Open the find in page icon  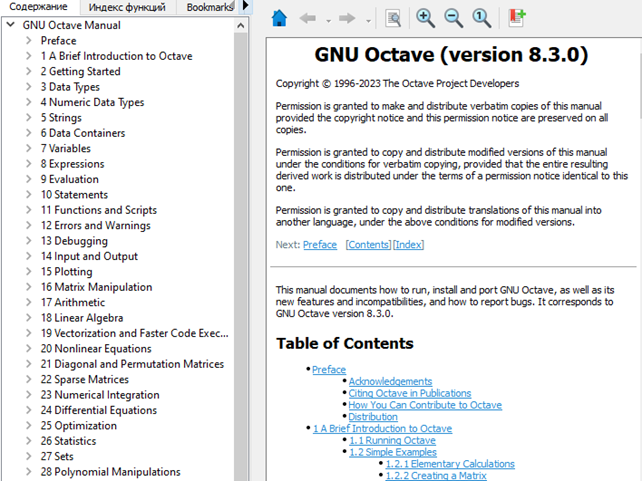click(x=393, y=17)
